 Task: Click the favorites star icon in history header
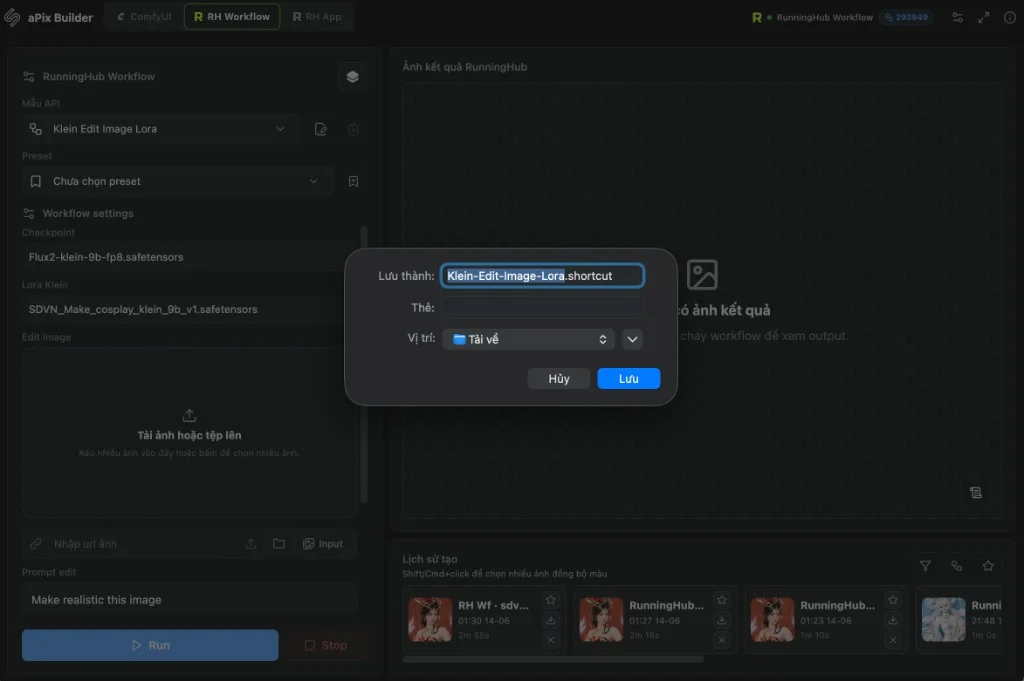(988, 565)
